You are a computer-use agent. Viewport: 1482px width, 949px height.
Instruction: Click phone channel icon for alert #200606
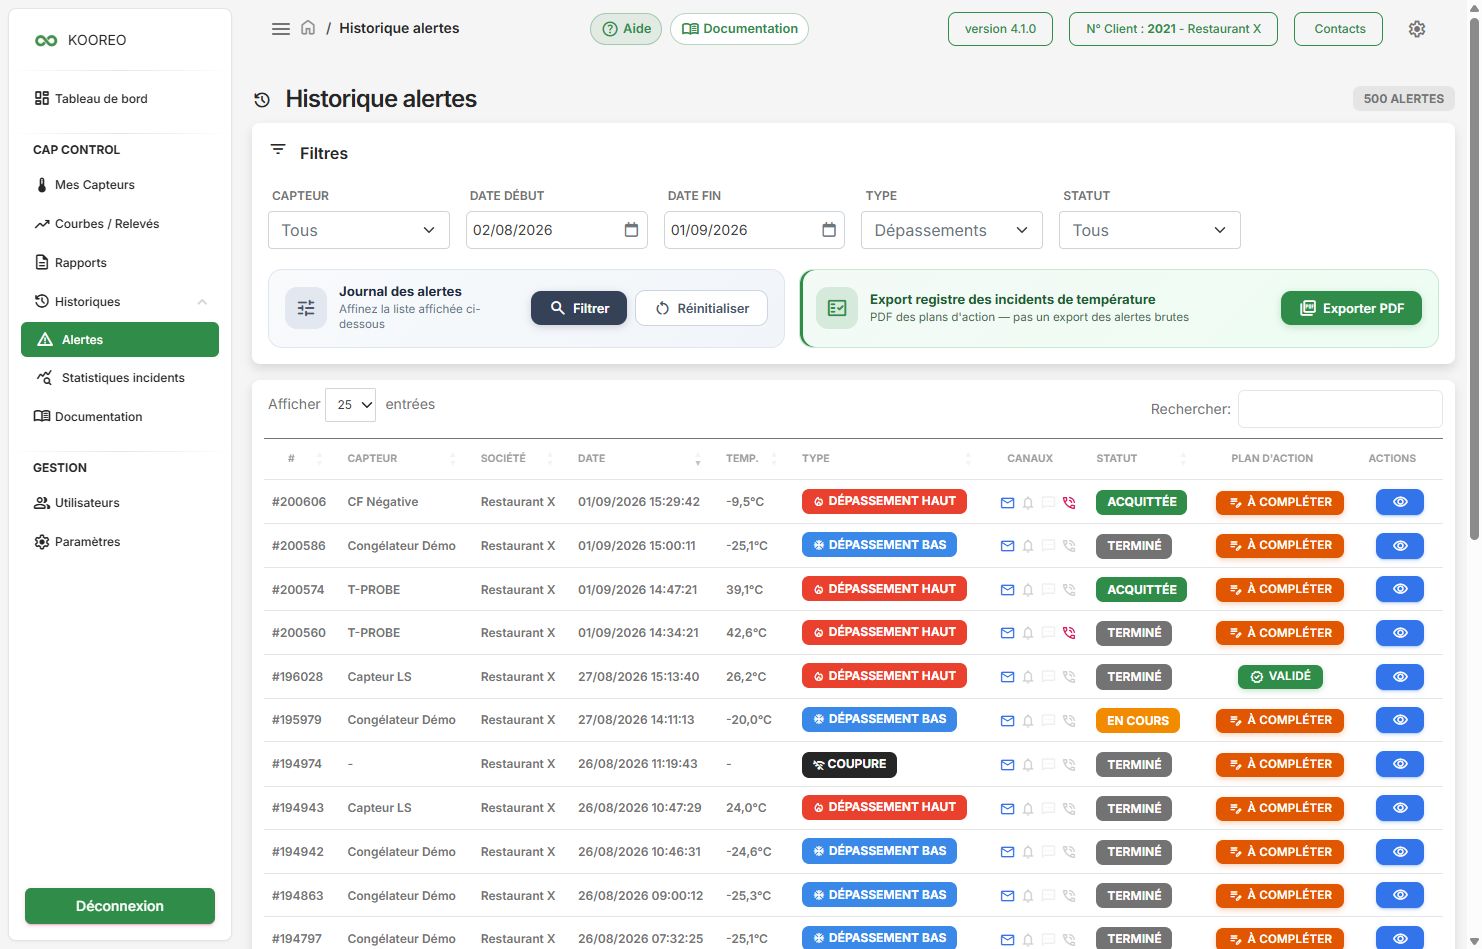1069,503
